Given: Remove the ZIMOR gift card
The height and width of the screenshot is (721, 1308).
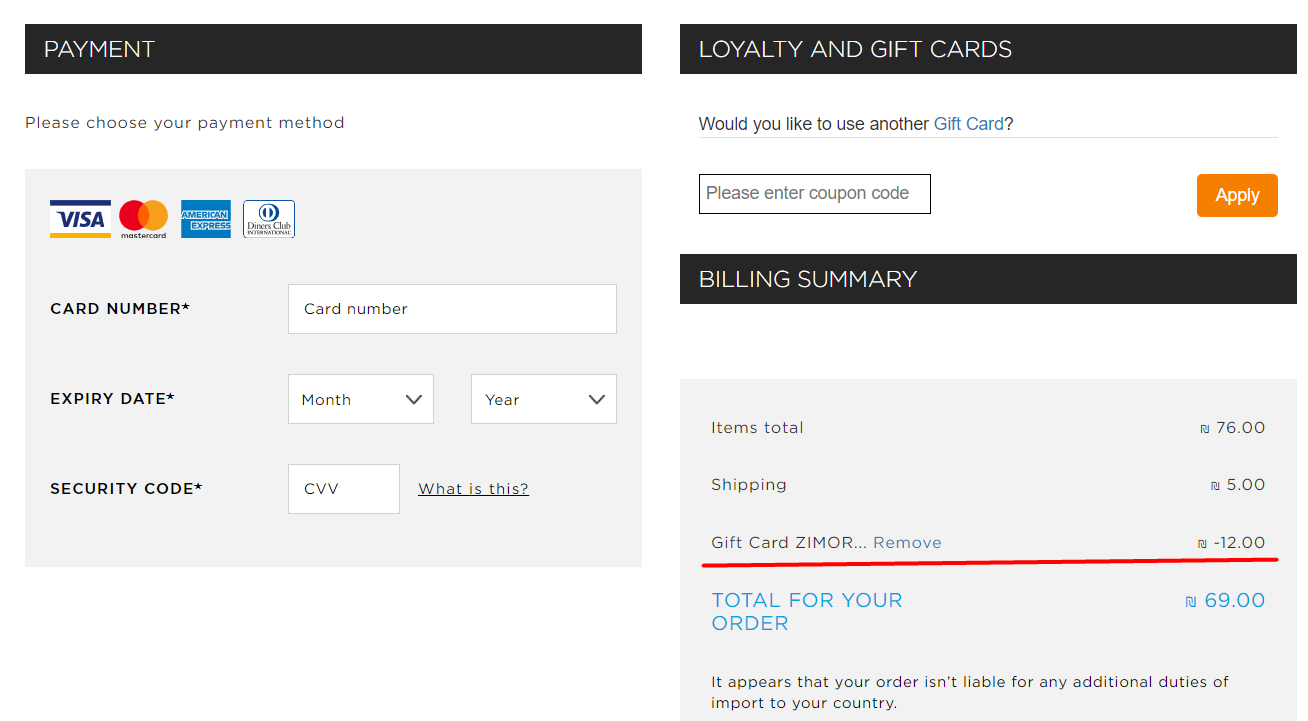Looking at the screenshot, I should (x=907, y=543).
